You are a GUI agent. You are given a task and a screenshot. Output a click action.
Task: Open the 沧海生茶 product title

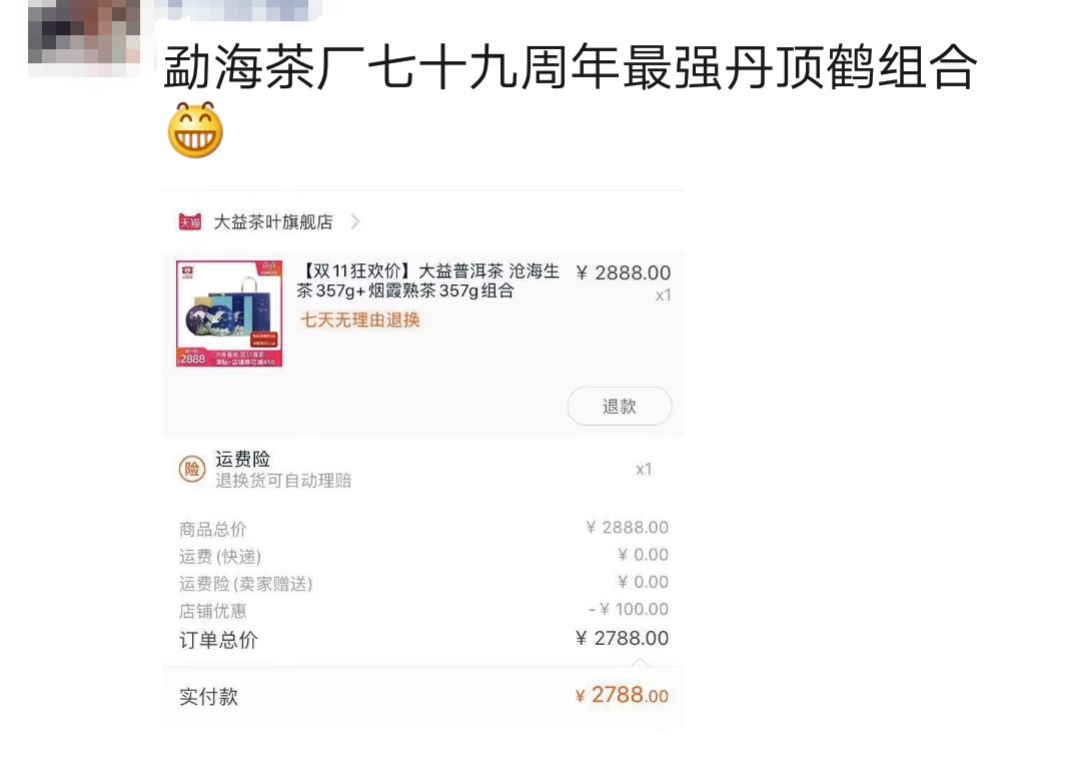click(x=427, y=280)
